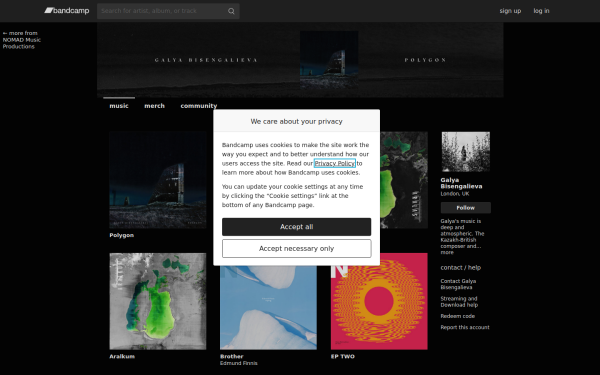Click the Bandcamp logo

click(x=67, y=11)
